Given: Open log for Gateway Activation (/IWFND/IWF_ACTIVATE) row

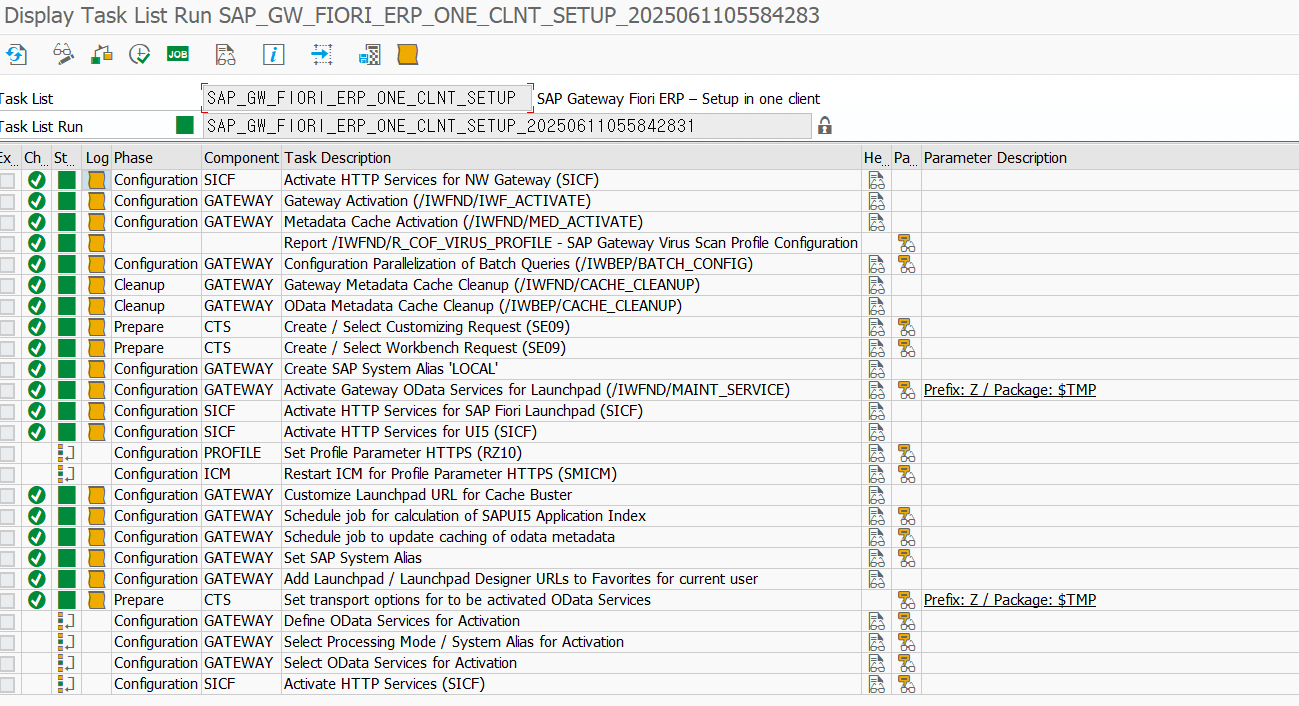Looking at the screenshot, I should point(97,201).
